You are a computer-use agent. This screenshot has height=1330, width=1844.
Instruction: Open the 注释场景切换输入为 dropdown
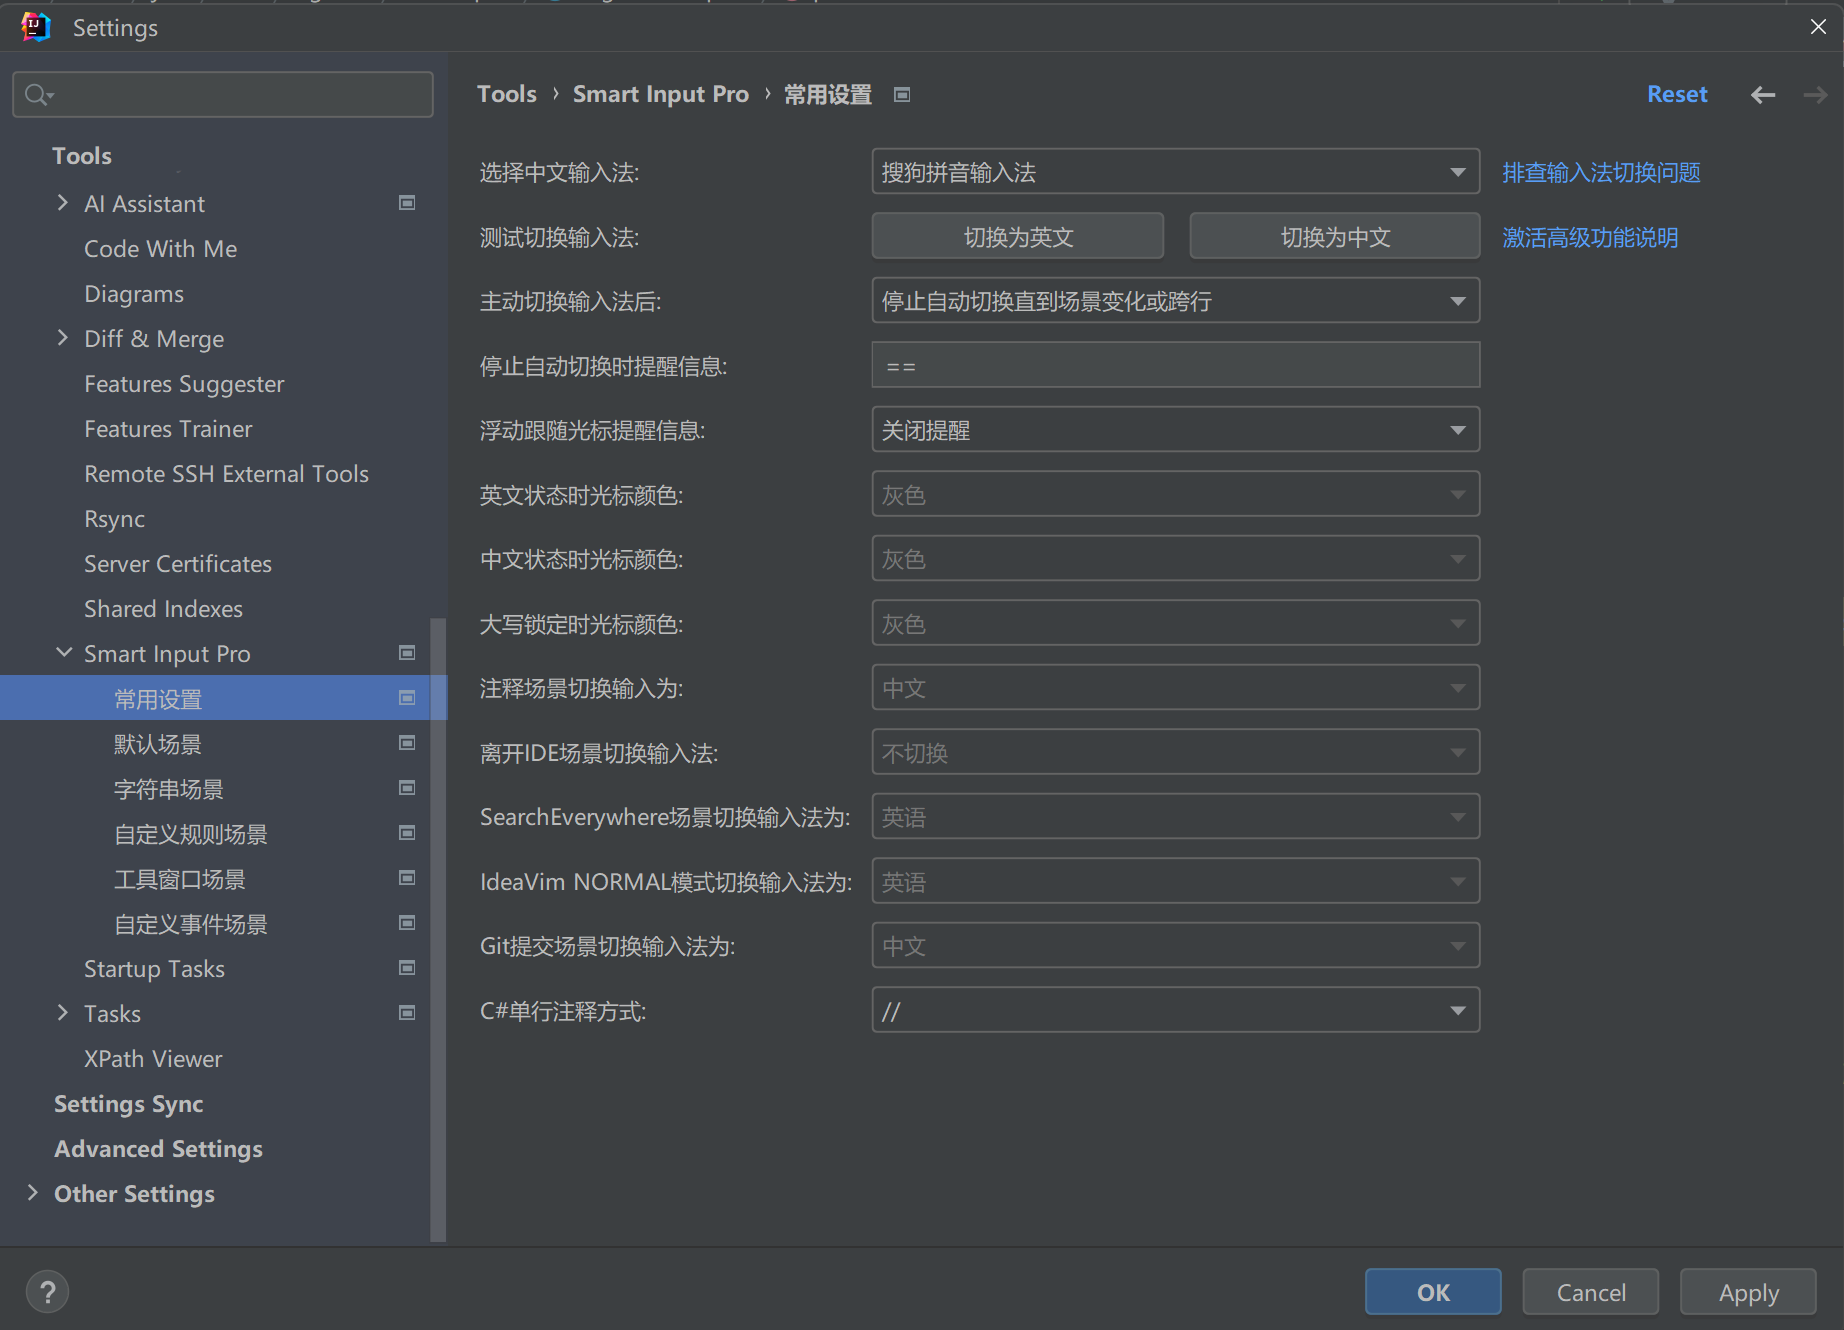pos(1175,688)
